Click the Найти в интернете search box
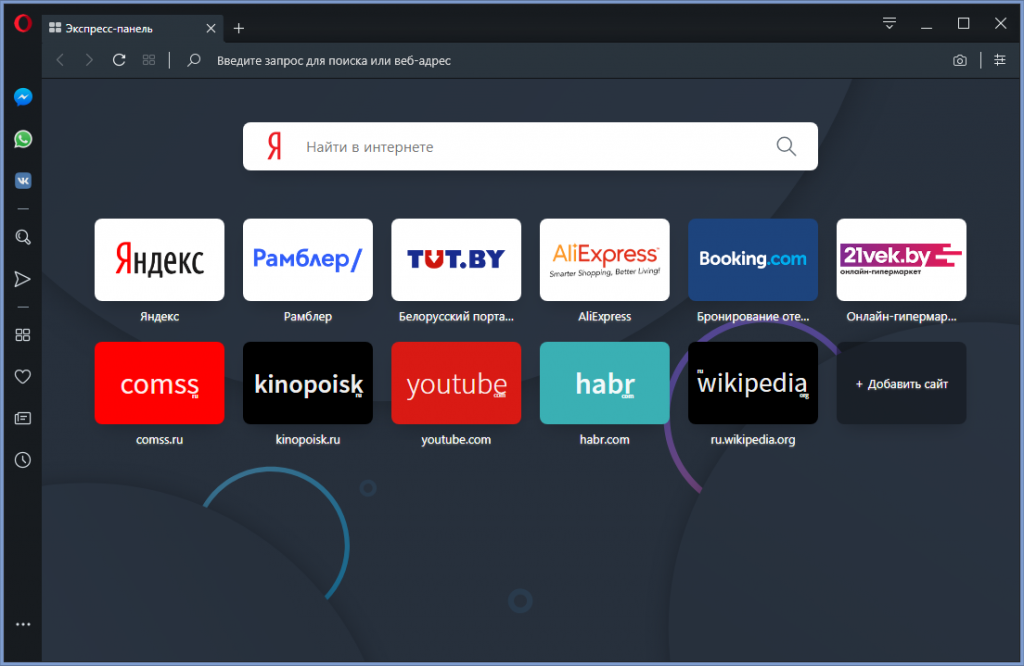 coord(530,146)
